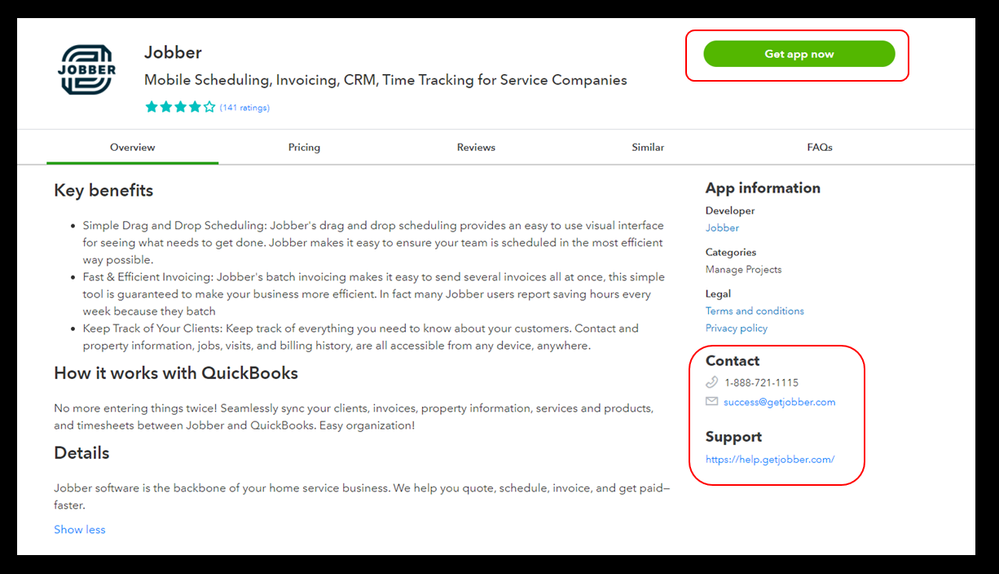Screen dimensions: 999x574
Task: Click the phone icon under Contact
Action: click(712, 382)
